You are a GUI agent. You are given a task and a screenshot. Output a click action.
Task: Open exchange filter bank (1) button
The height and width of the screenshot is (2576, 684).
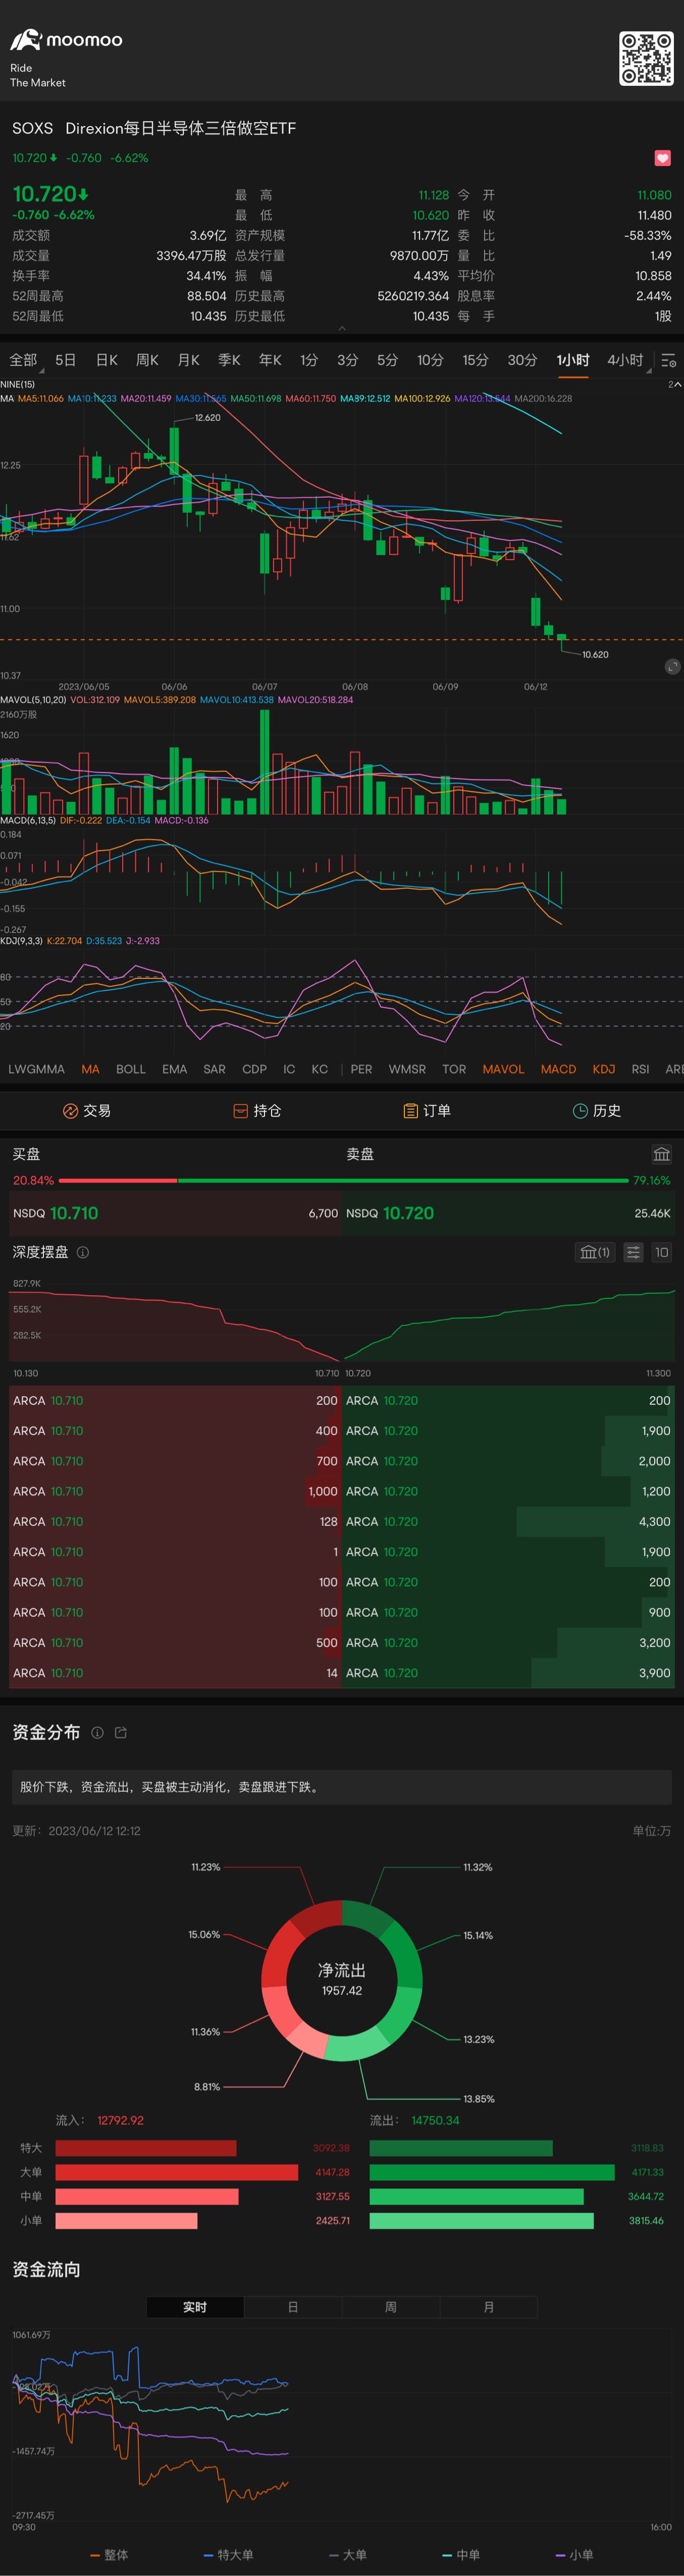pyautogui.click(x=595, y=1252)
